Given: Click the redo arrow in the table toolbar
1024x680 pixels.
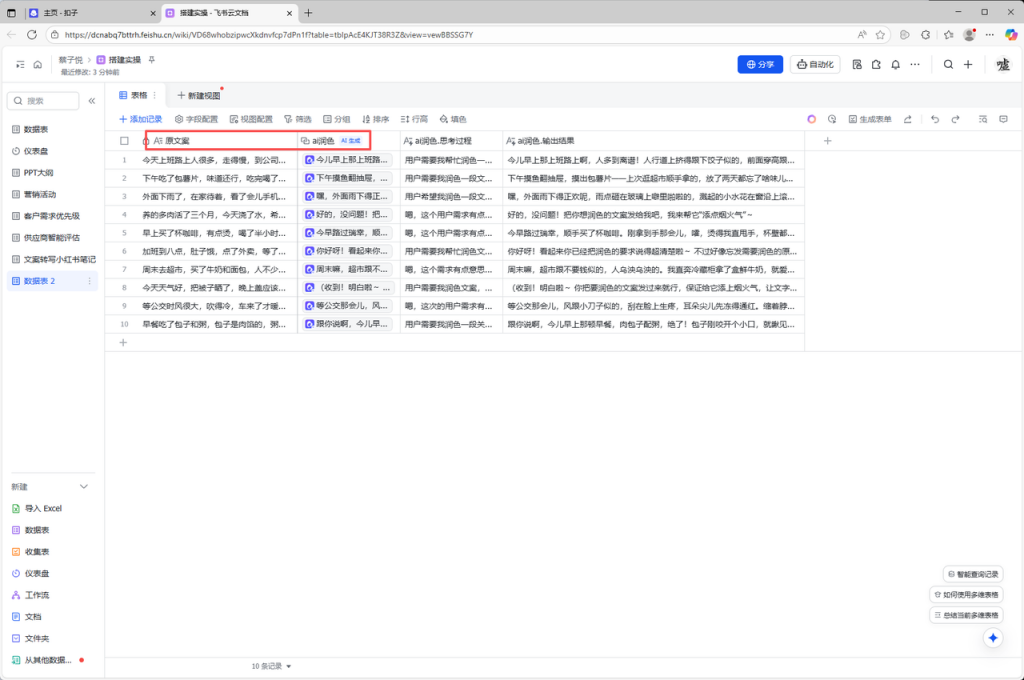Looking at the screenshot, I should pyautogui.click(x=955, y=119).
